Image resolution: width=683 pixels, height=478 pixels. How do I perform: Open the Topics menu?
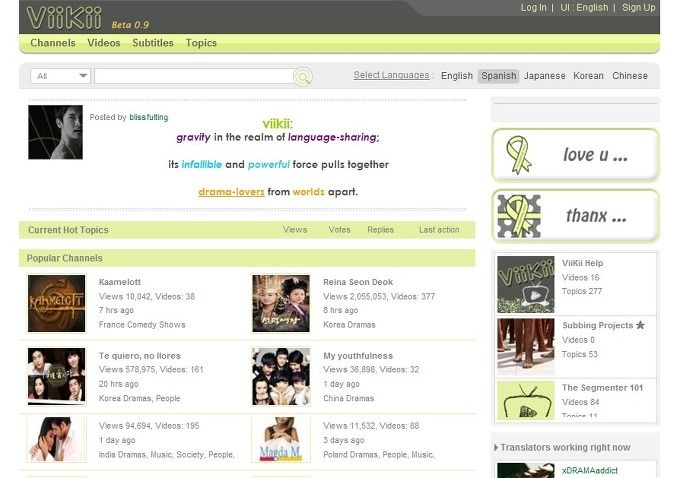[x=201, y=43]
